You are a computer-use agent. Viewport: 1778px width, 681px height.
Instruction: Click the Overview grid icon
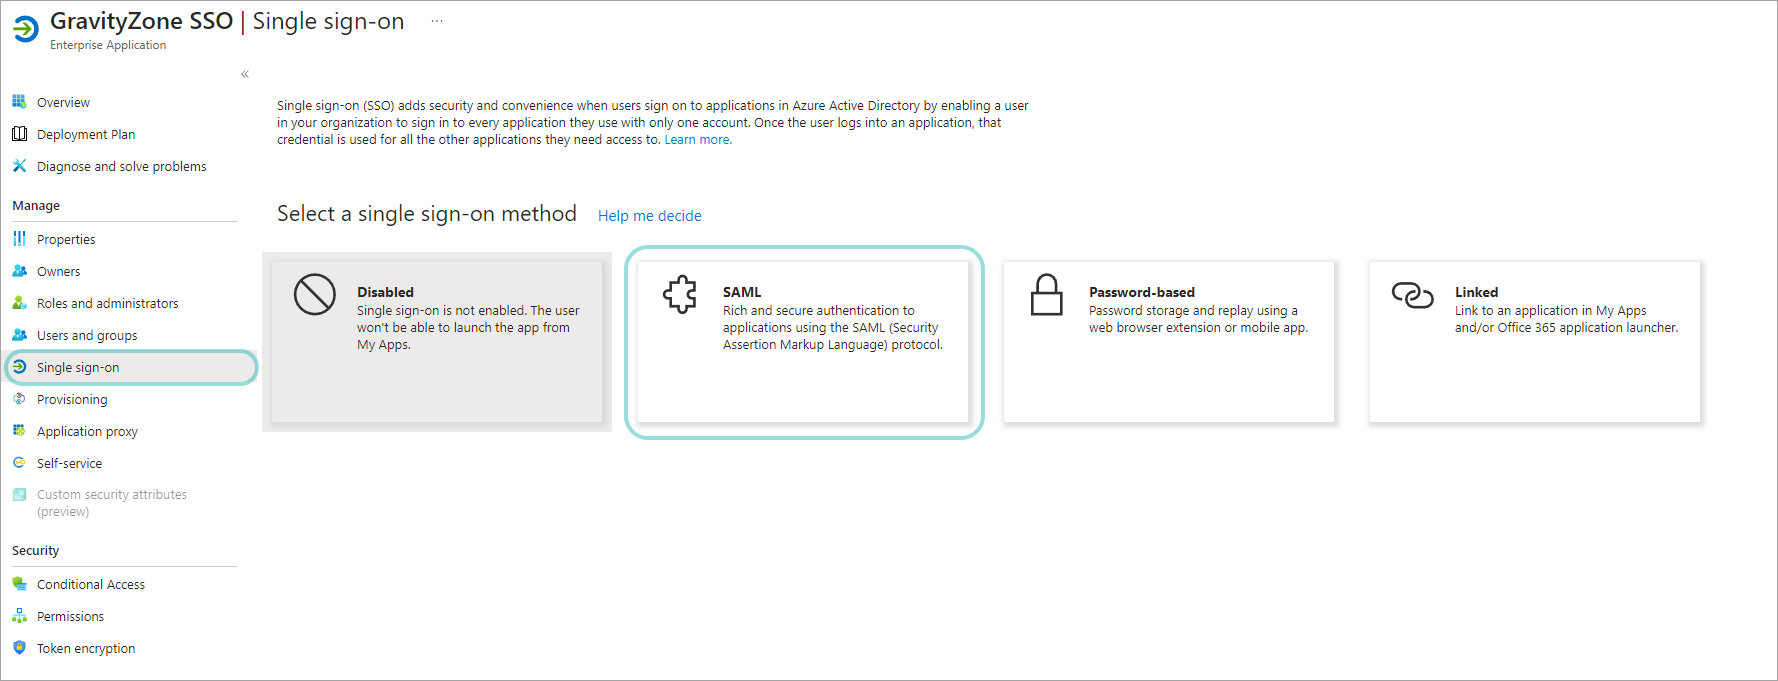point(19,102)
